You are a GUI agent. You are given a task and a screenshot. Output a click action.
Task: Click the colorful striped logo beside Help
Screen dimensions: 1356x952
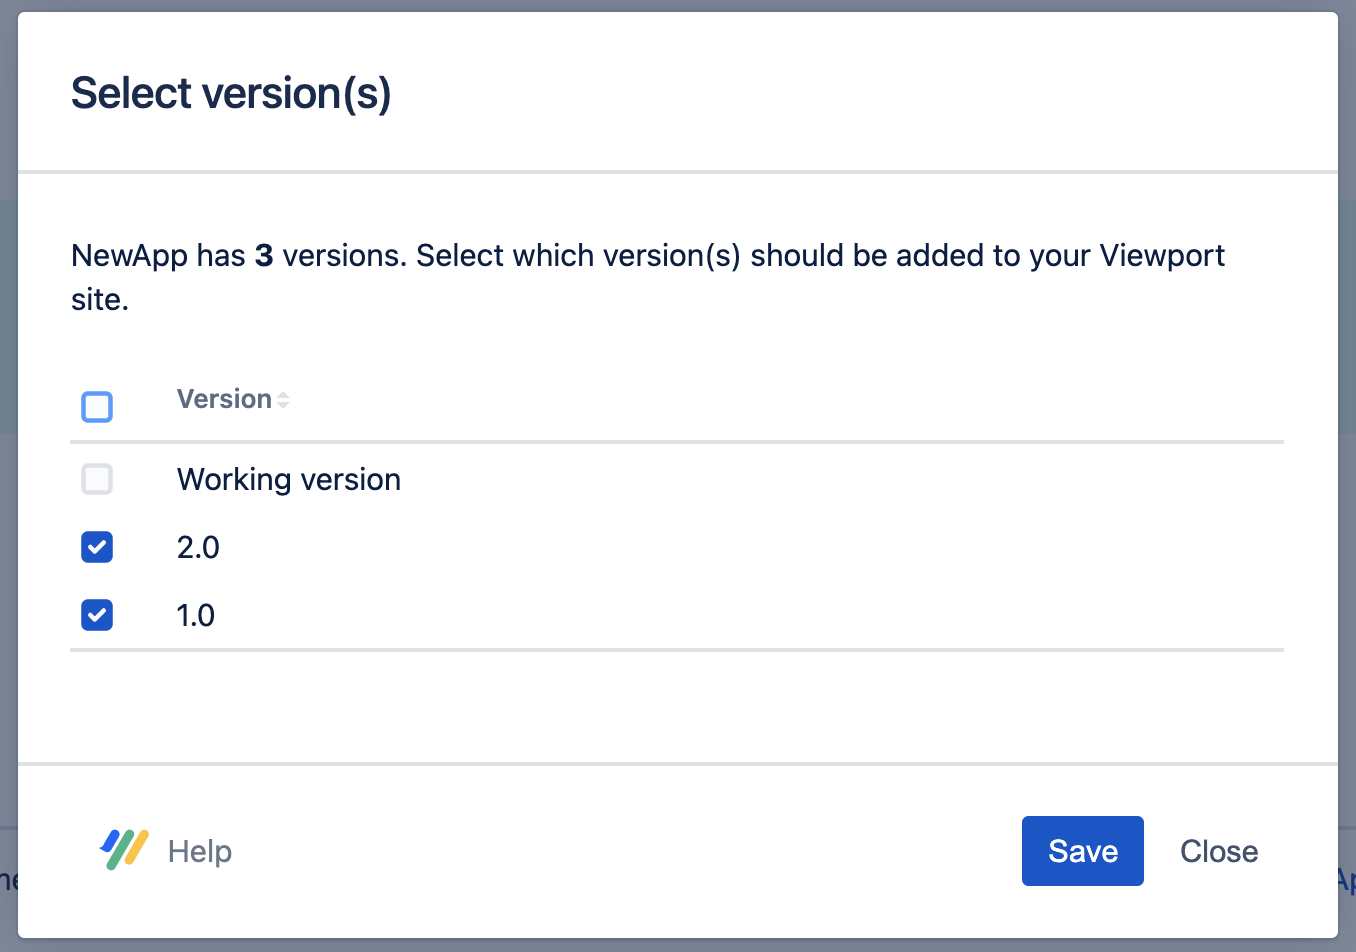(124, 850)
